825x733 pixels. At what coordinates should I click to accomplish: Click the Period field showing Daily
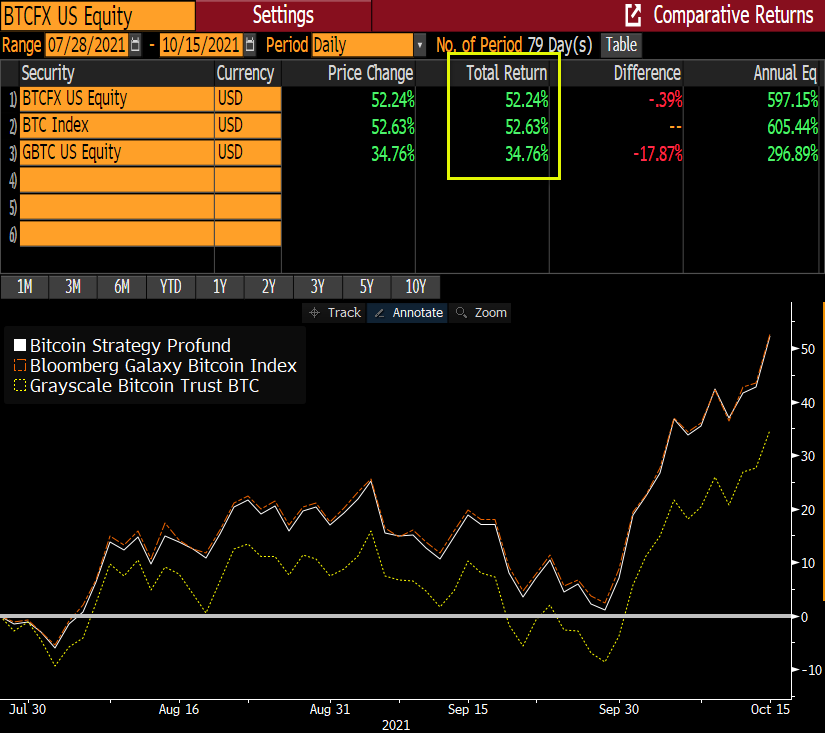(363, 45)
